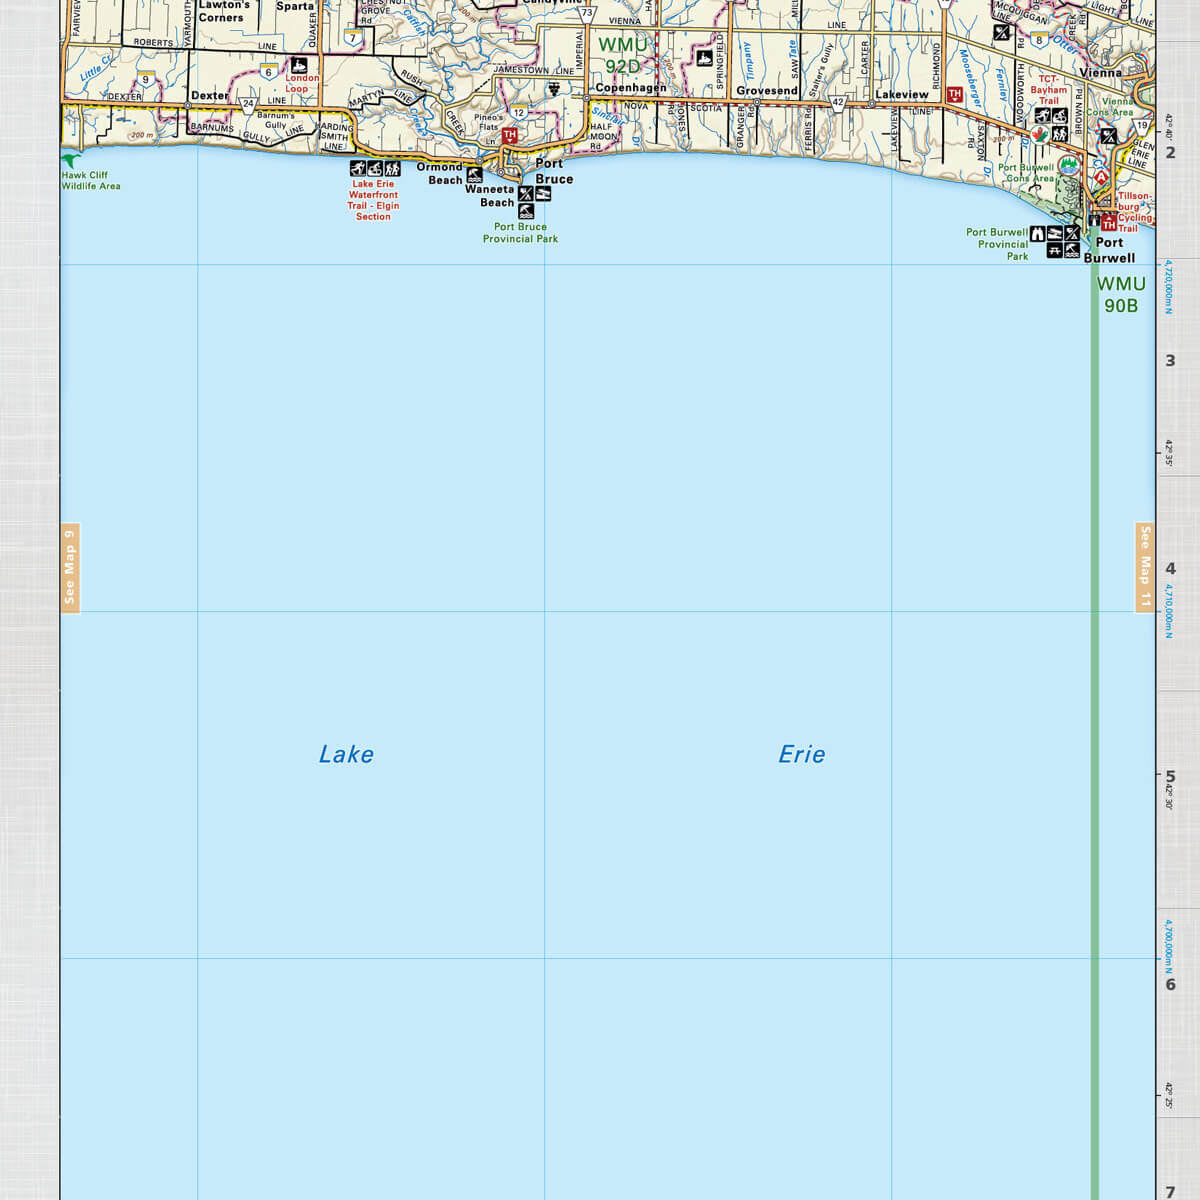Click the red TH trailhead marker near Pineo's Flats
Screen dimensions: 1200x1200
(510, 135)
